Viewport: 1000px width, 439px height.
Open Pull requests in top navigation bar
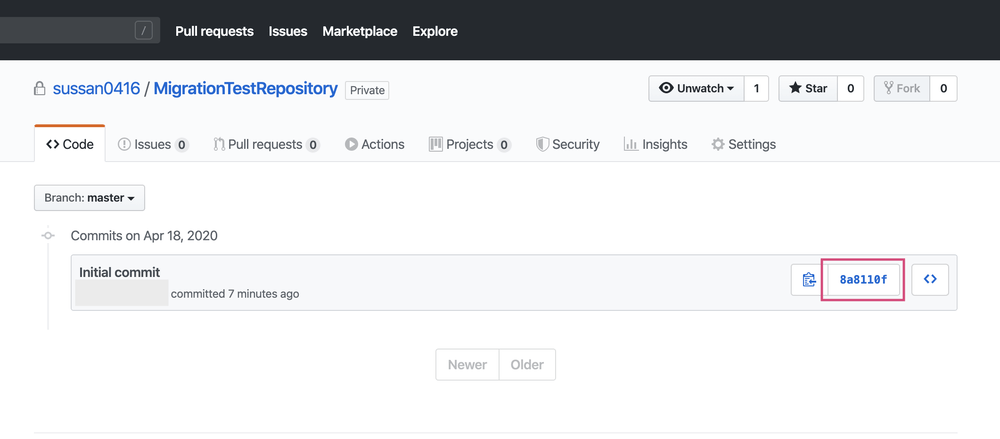coord(214,31)
